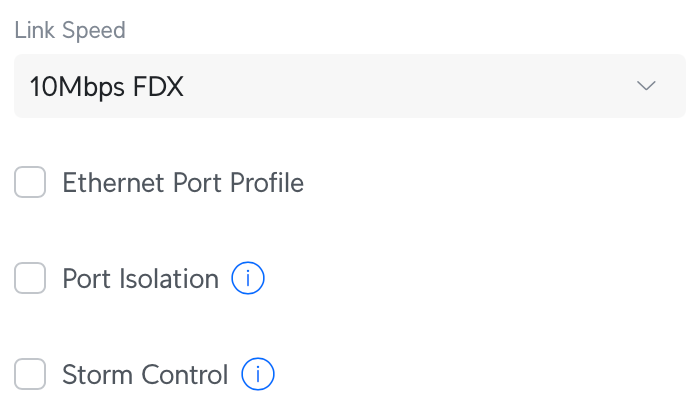Show help tooltip next to Port Isolation
Image resolution: width=694 pixels, height=412 pixels.
pos(248,279)
